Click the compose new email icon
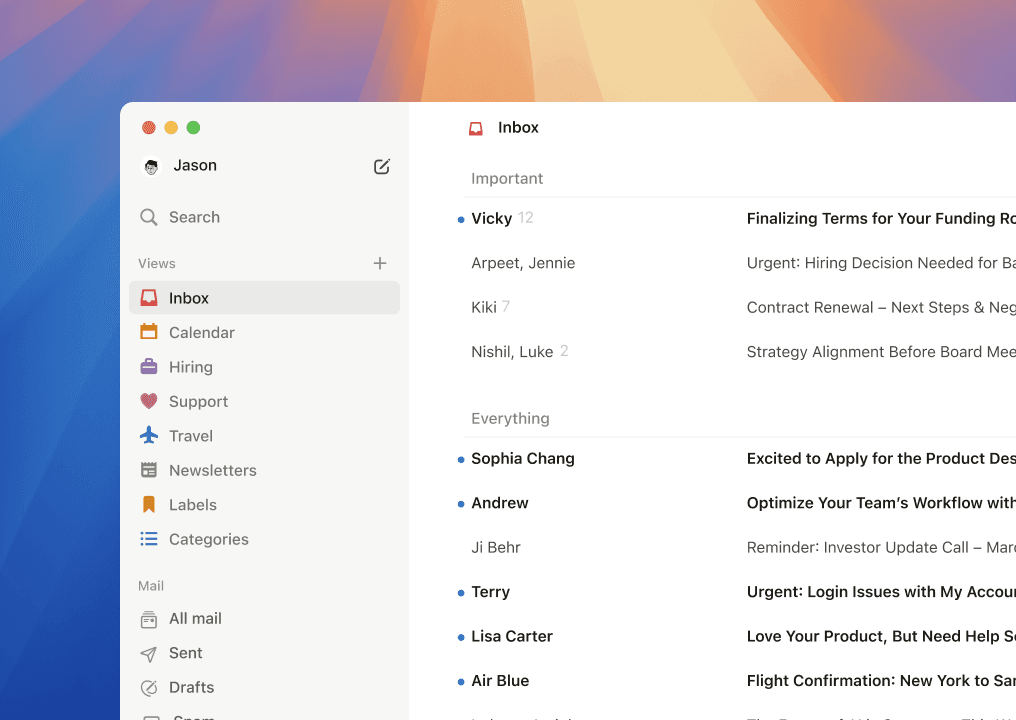The image size is (1016, 720). pyautogui.click(x=381, y=167)
